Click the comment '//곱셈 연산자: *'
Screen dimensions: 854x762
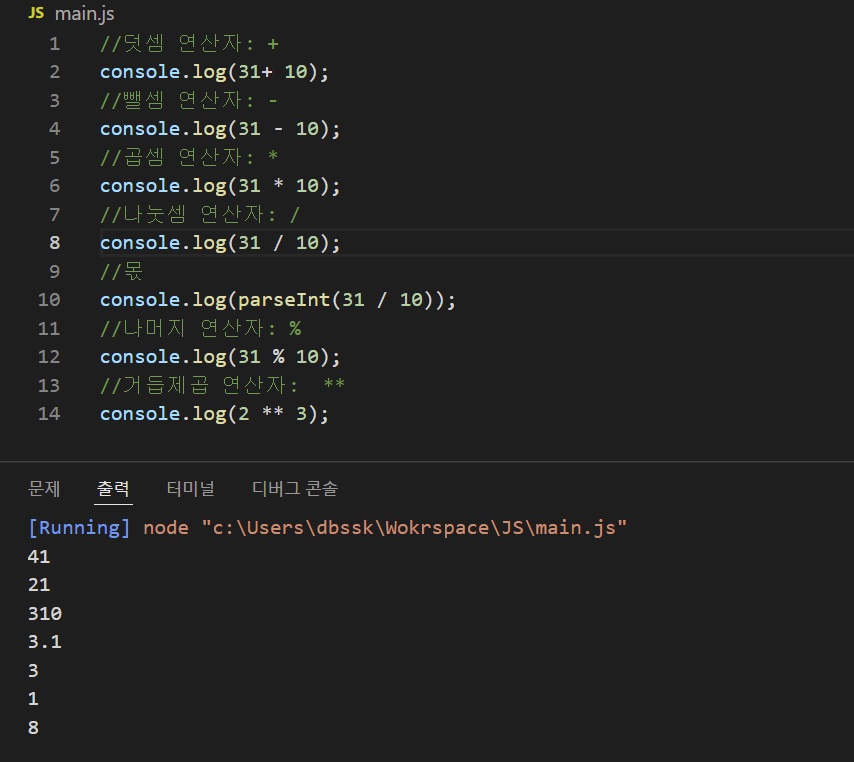click(x=189, y=157)
